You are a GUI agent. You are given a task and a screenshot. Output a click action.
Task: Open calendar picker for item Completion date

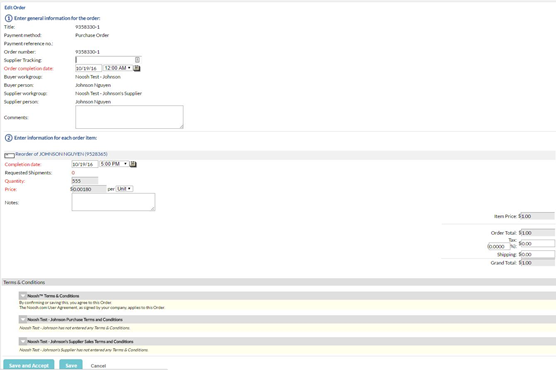point(133,164)
